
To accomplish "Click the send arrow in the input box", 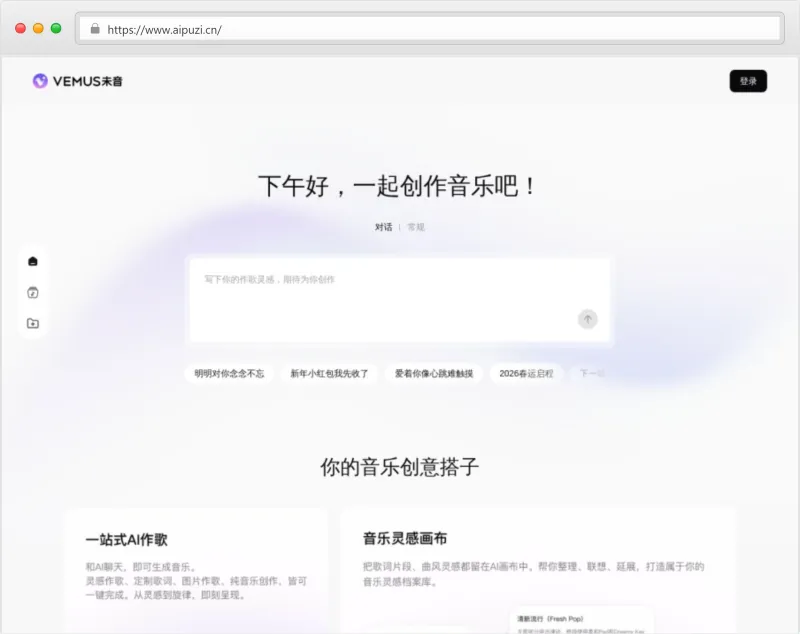I will click(x=588, y=319).
